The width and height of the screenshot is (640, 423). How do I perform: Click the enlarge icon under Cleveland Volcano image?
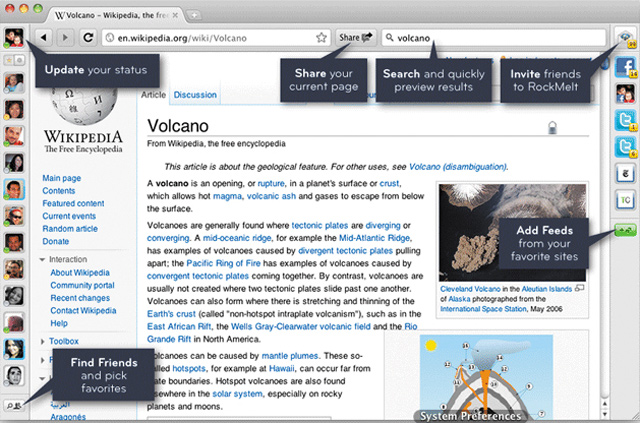pos(579,288)
